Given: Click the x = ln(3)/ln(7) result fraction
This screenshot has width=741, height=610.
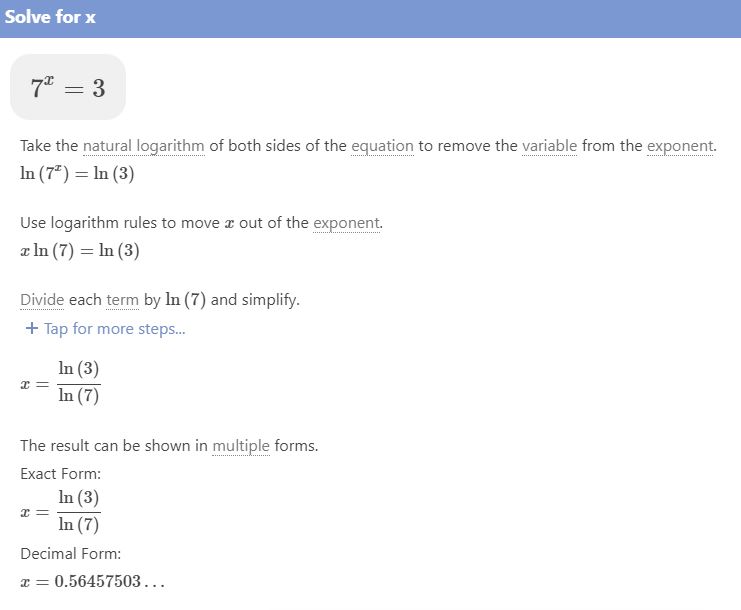Looking at the screenshot, I should tap(60, 383).
